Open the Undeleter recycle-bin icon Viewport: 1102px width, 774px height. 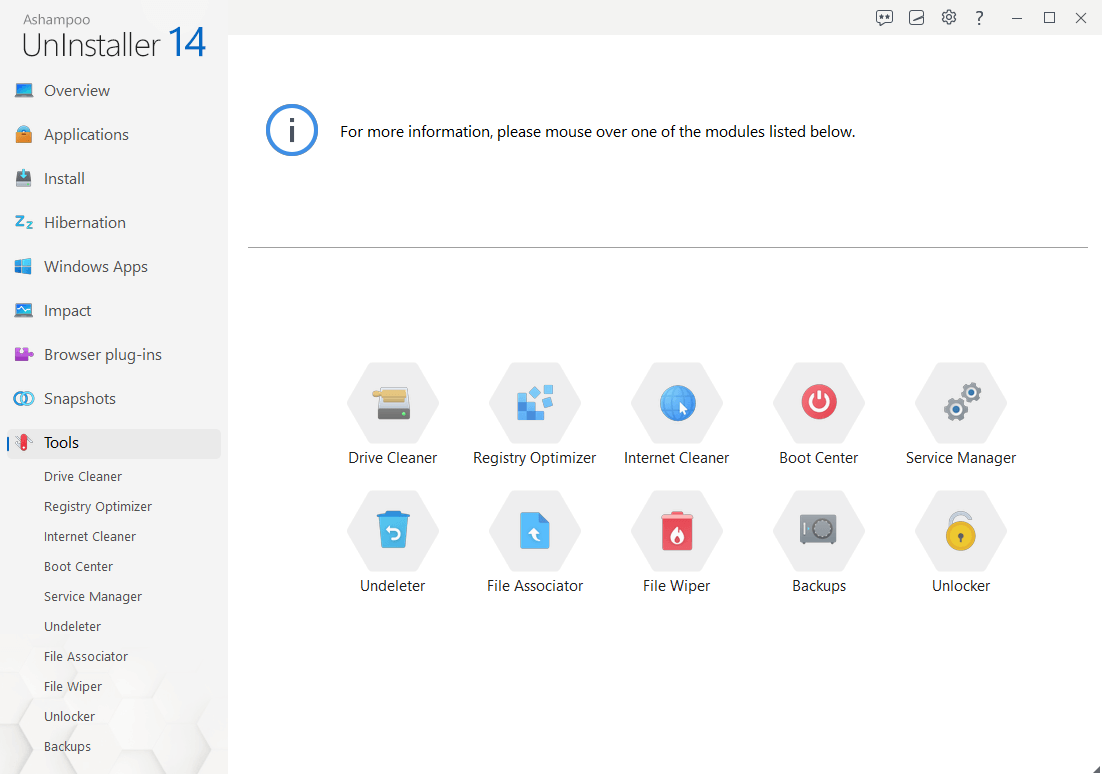[x=393, y=531]
